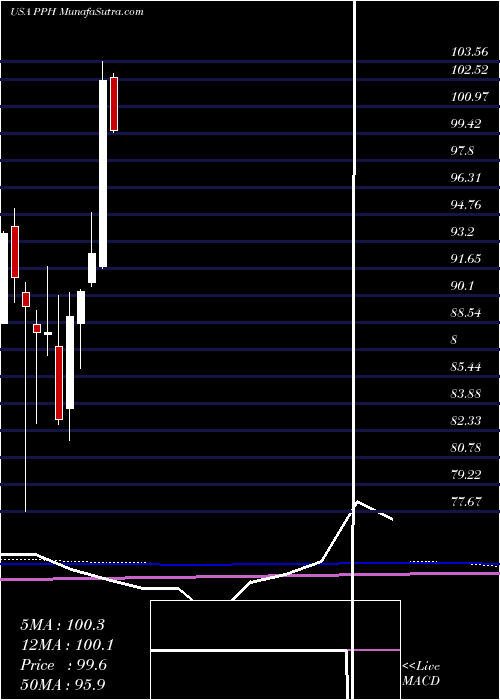
Task: Click the Price : 99.6 reading
Action: tap(63, 665)
